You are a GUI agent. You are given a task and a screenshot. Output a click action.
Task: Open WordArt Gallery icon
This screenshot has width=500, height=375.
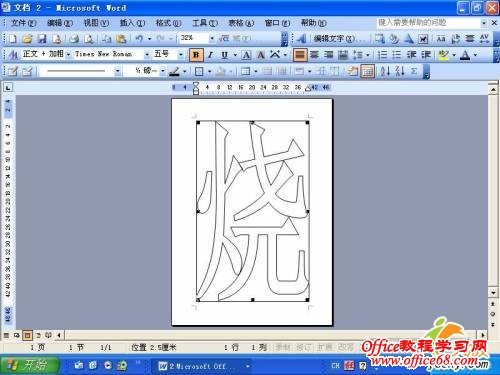379,39
